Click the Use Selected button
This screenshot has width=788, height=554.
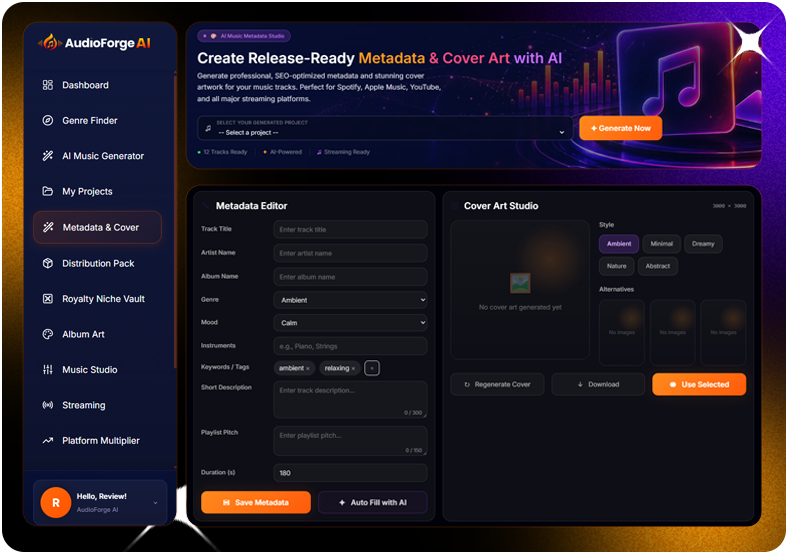[x=699, y=384]
